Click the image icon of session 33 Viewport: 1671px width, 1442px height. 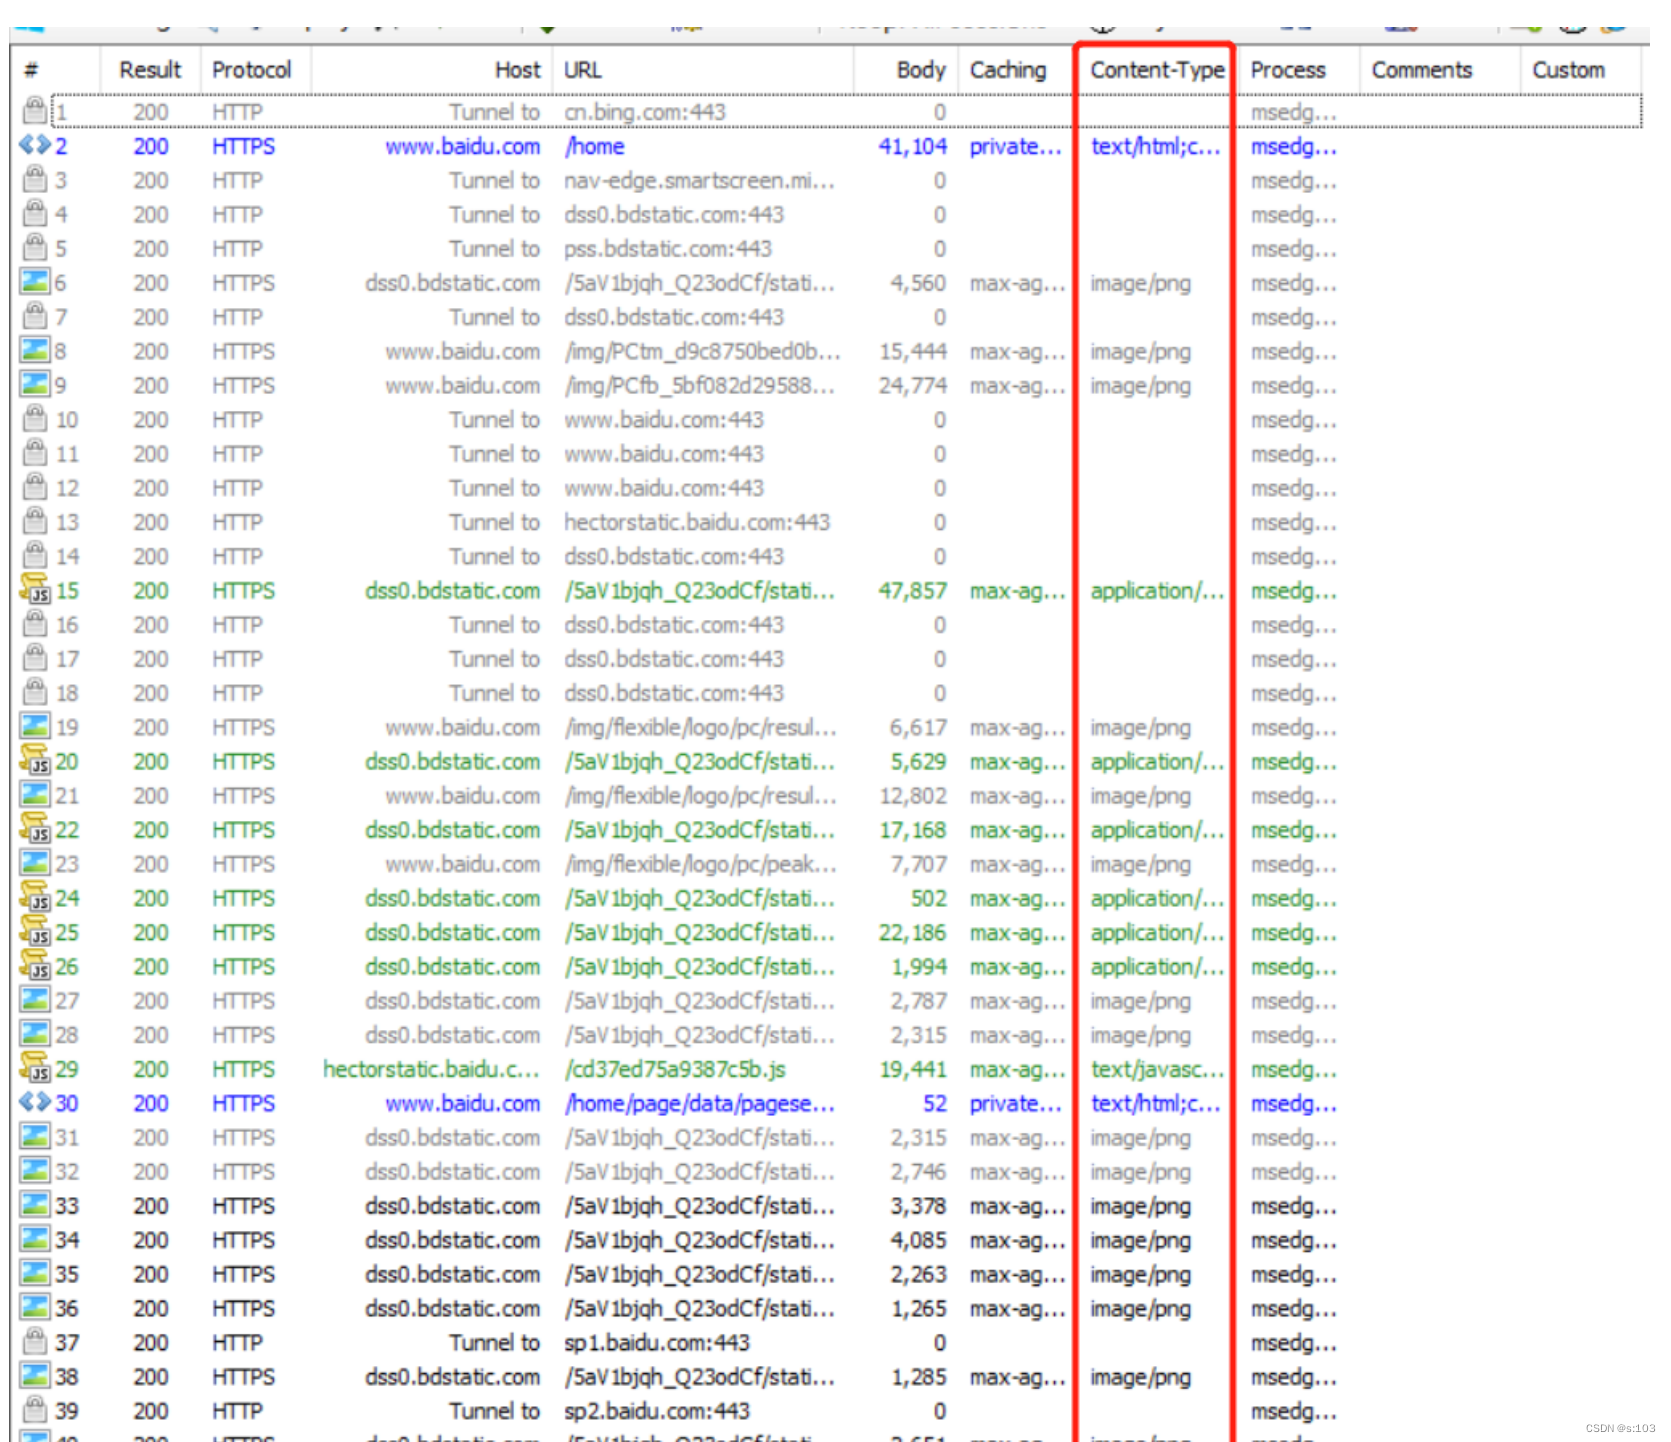pos(35,1204)
